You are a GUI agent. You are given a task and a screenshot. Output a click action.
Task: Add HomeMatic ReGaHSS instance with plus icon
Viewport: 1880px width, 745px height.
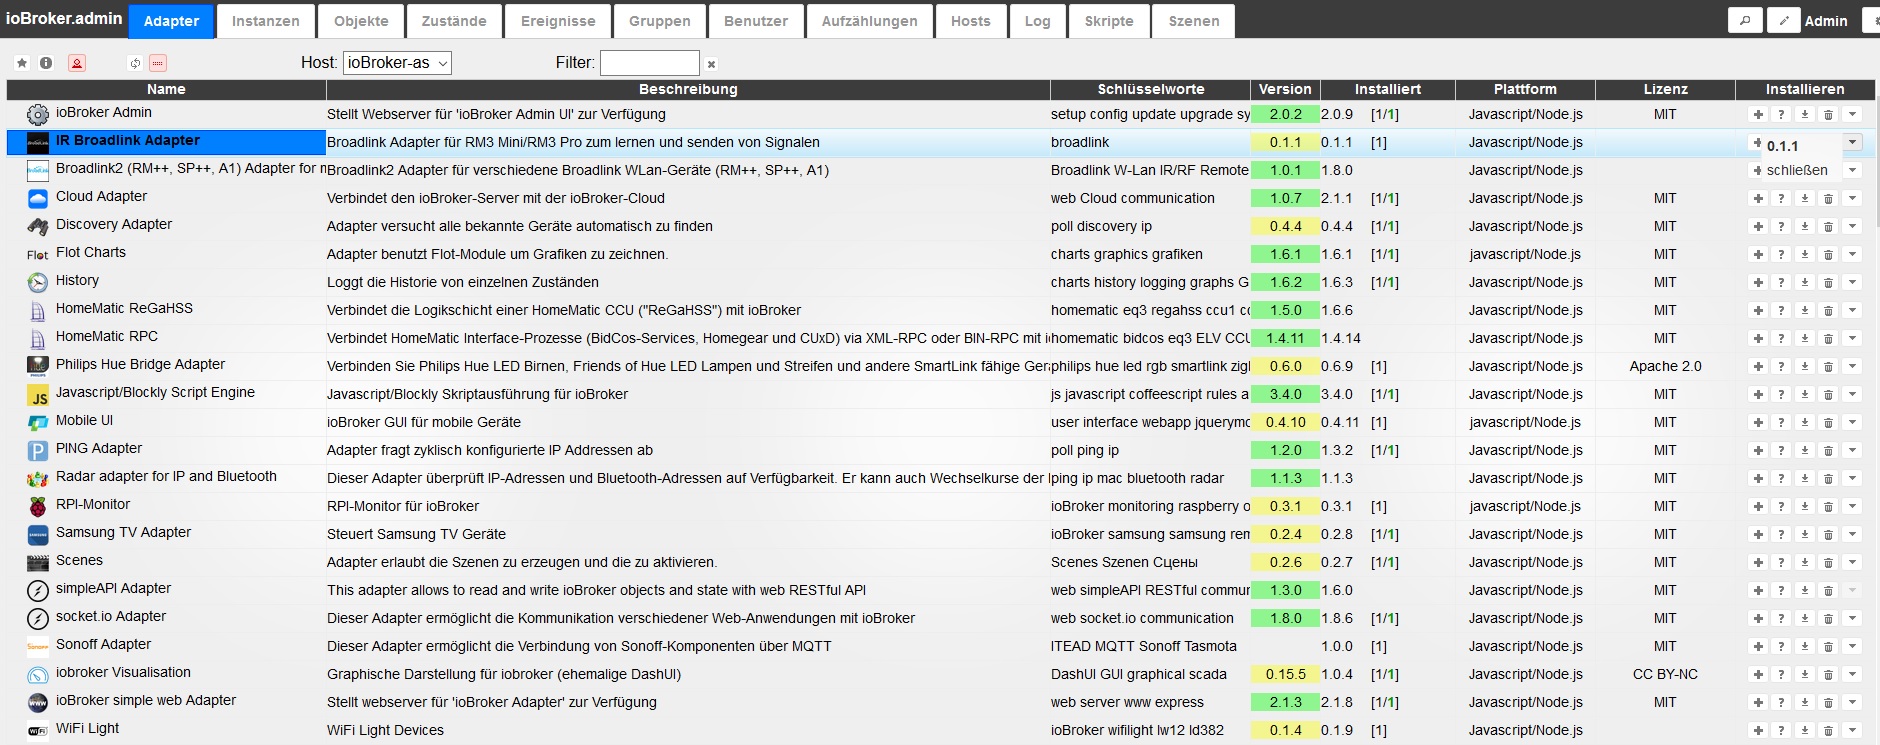[1758, 311]
